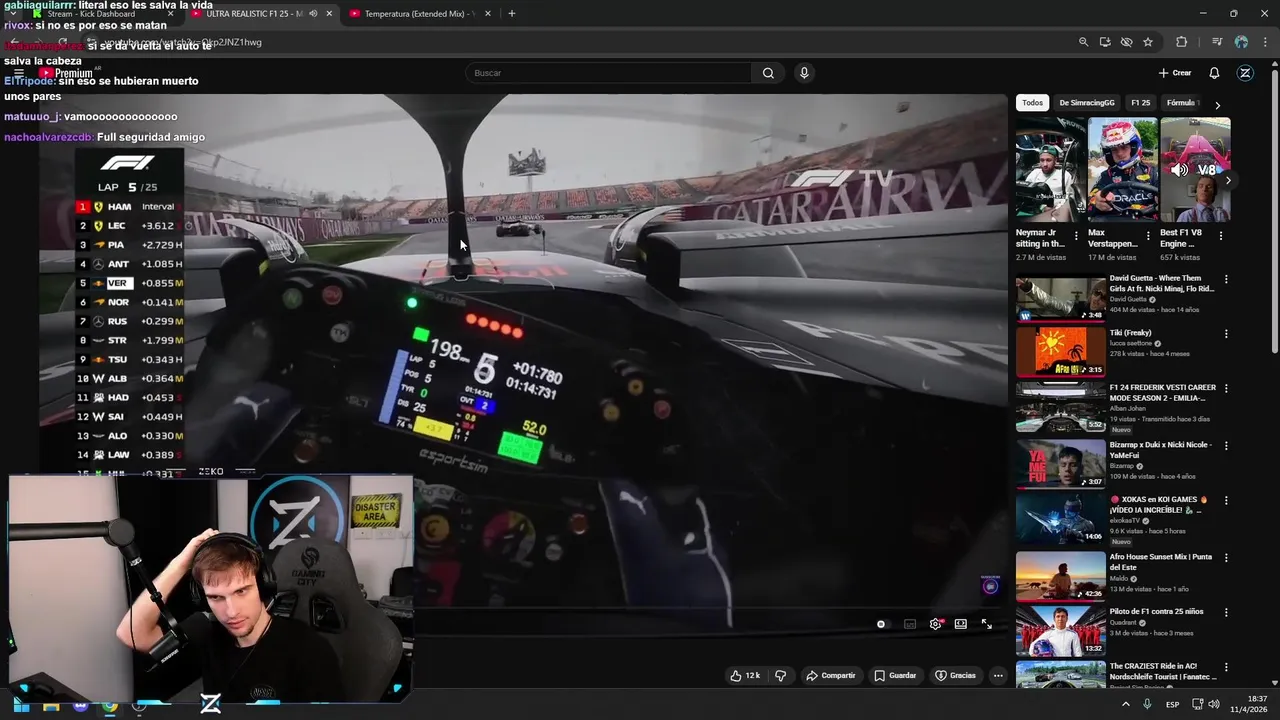1280x720 pixels.
Task: Bookmark page with the address bar star
Action: click(x=1148, y=42)
